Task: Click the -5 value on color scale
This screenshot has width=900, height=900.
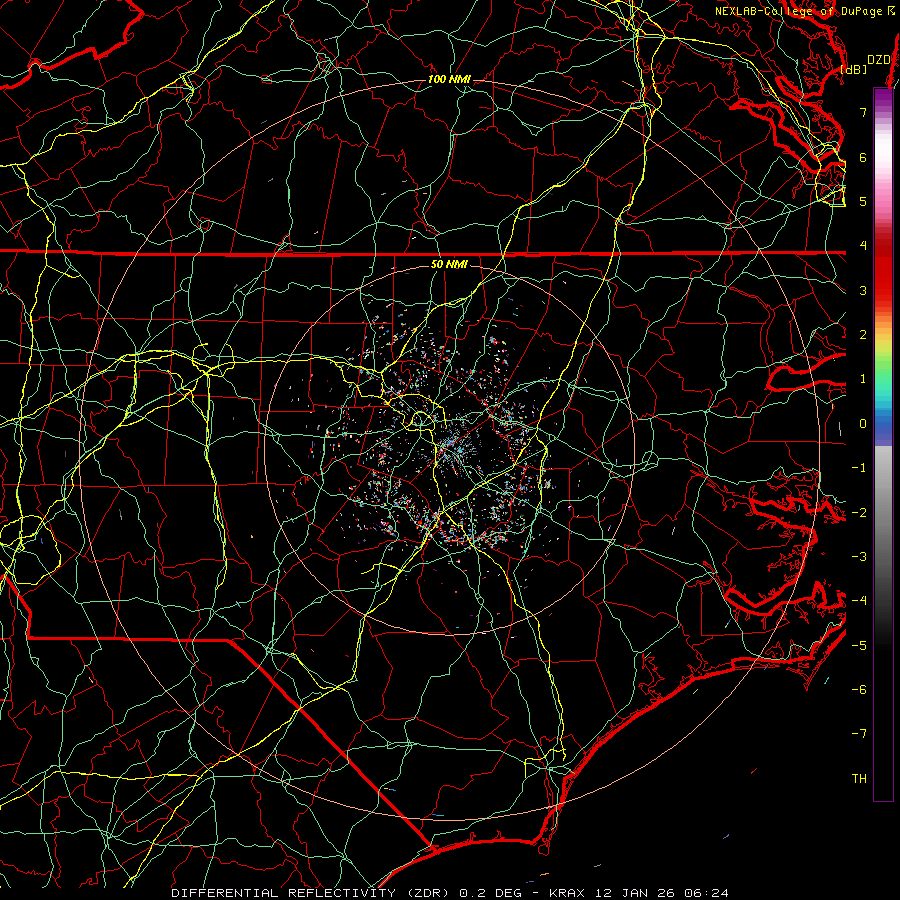Action: [x=859, y=646]
